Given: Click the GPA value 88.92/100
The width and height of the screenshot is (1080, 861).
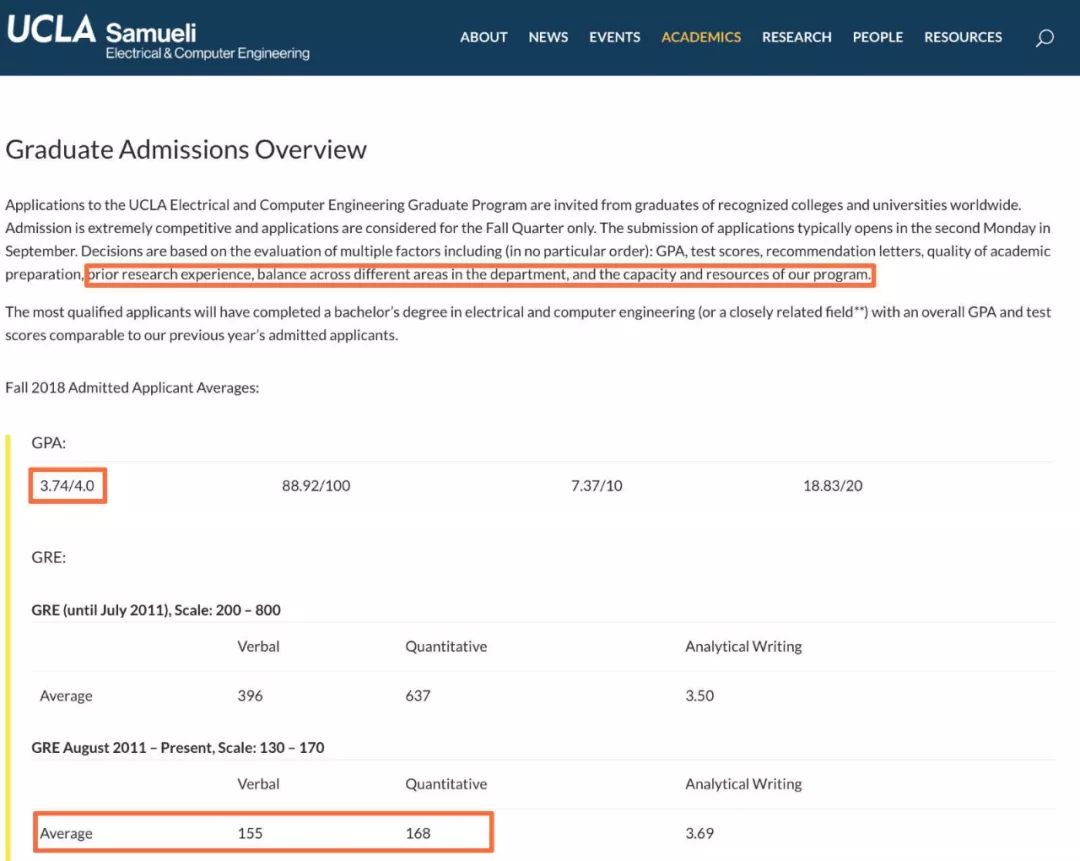Looking at the screenshot, I should (x=315, y=486).
